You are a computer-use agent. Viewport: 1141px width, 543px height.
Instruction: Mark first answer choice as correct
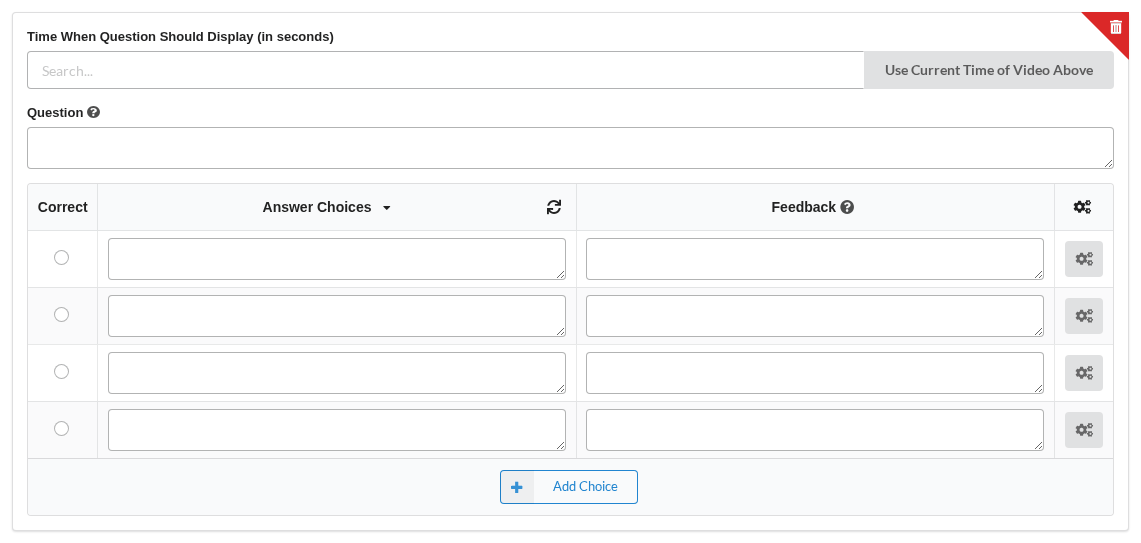[62, 258]
